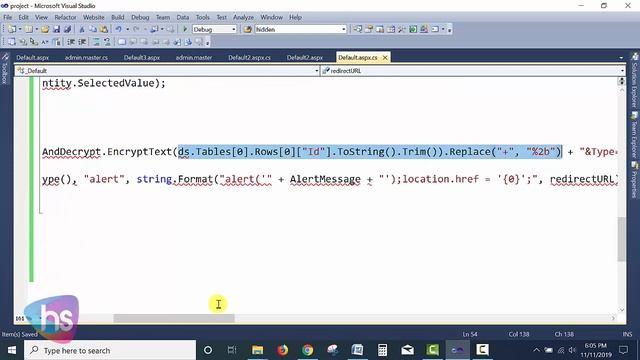Click the AlertMessage variable in the code
This screenshot has height=360, width=640.
[325, 179]
